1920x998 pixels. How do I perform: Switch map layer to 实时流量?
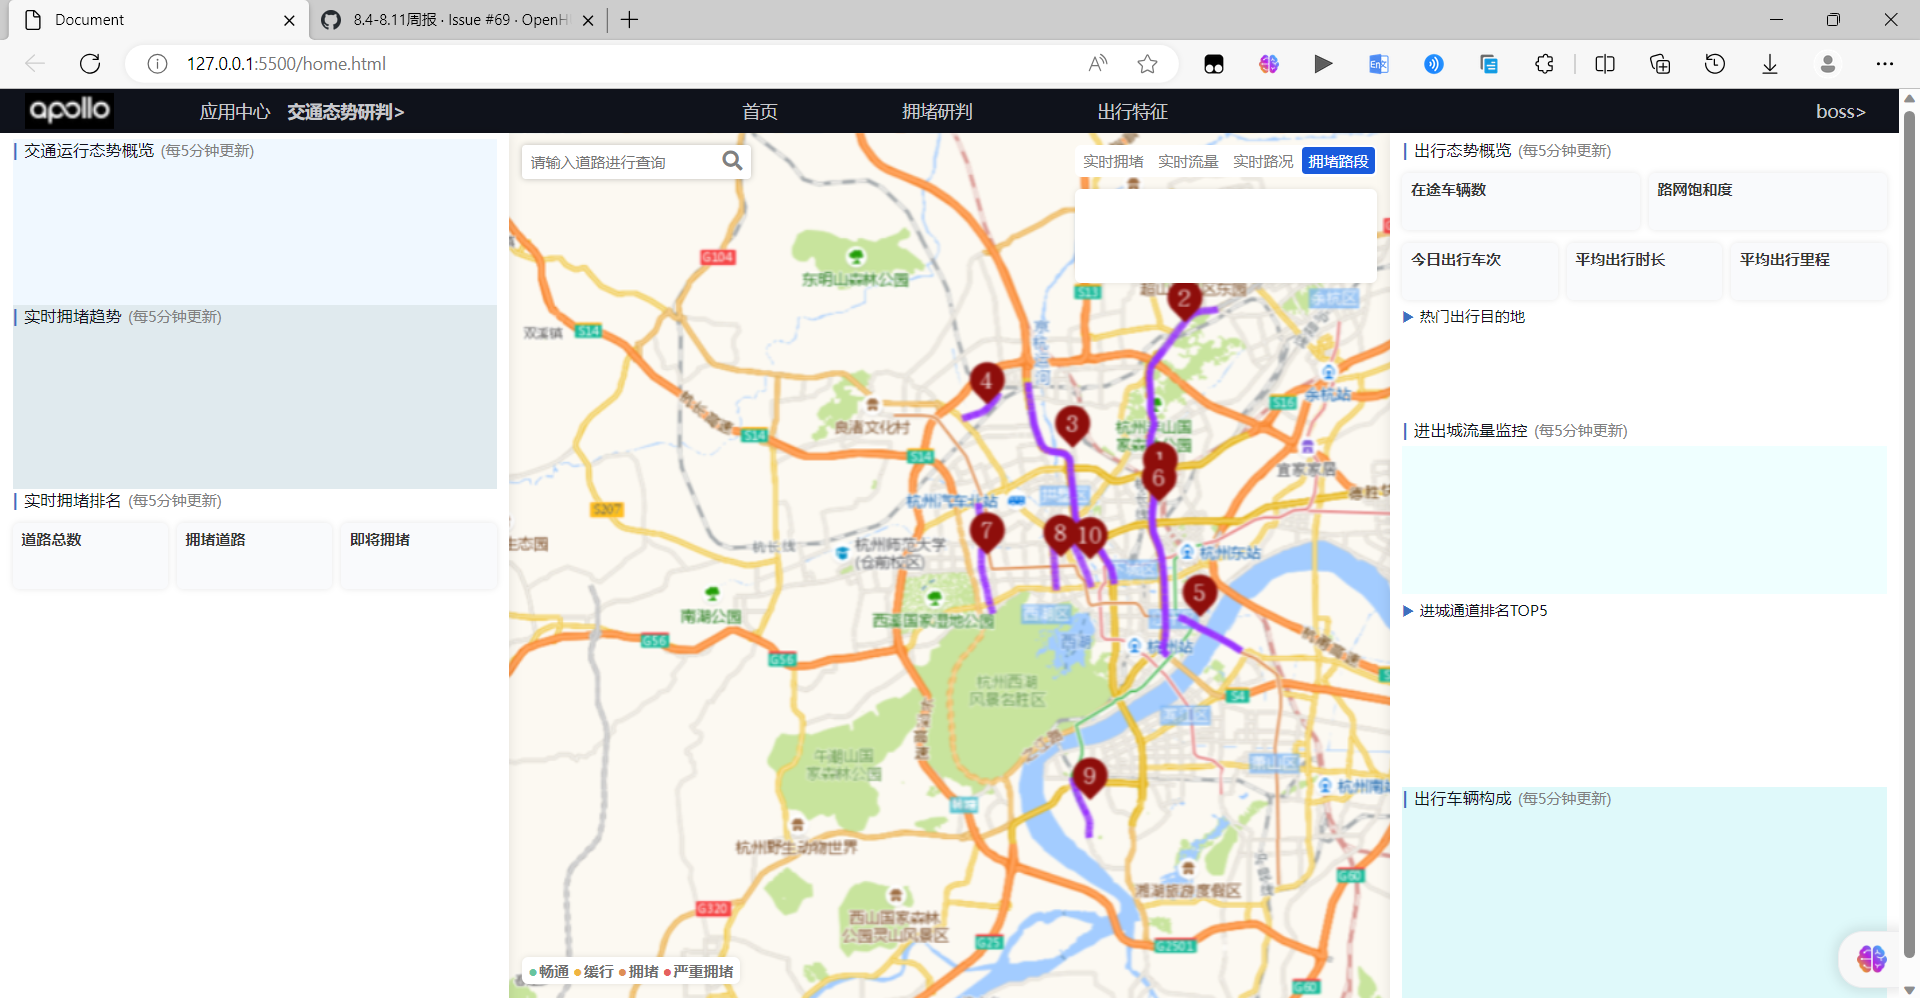tap(1187, 160)
